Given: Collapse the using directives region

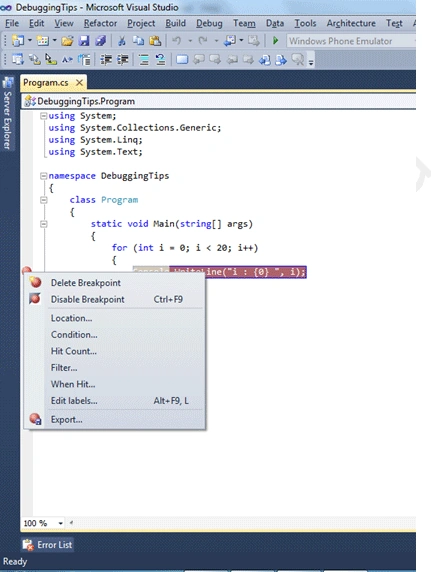Looking at the screenshot, I should click(43, 116).
